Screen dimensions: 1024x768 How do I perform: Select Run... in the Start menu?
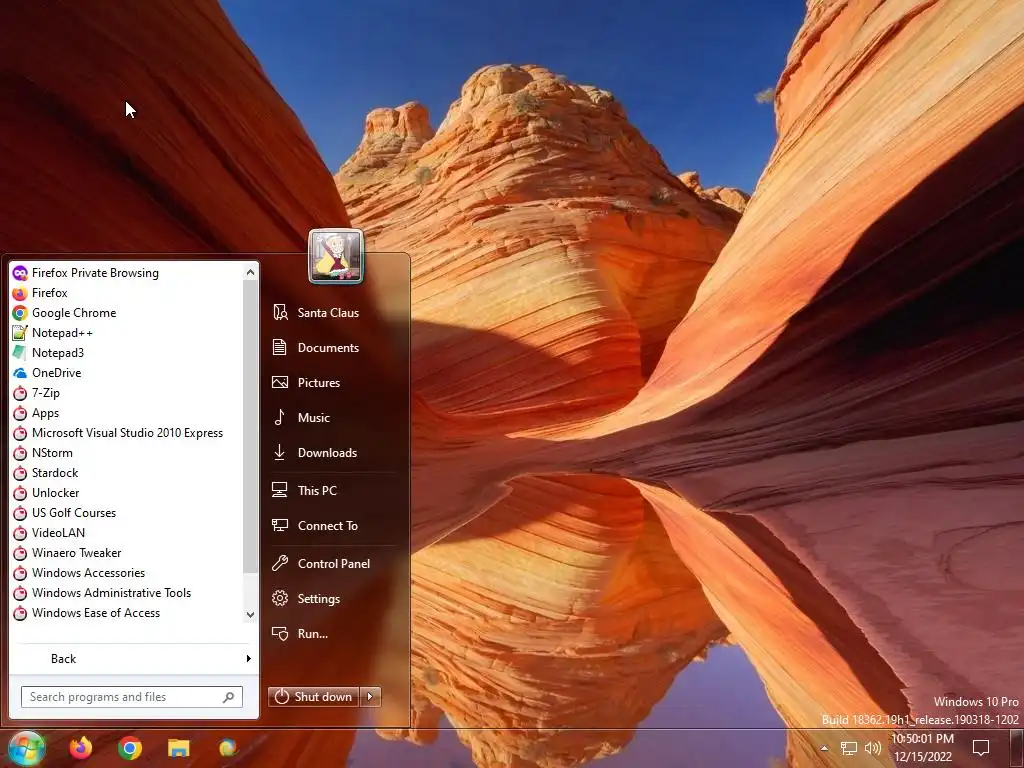tap(334, 633)
